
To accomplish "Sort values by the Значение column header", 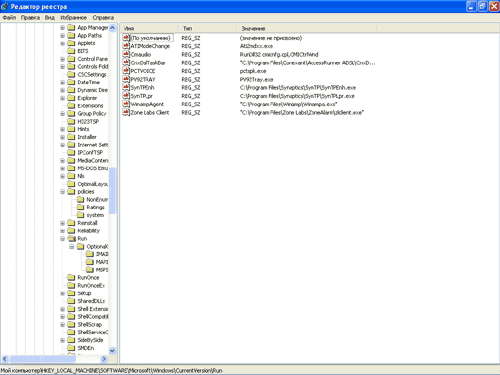I will tap(307, 28).
